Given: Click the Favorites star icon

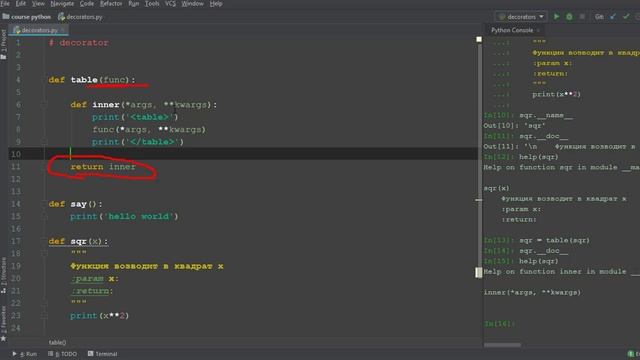Looking at the screenshot, I should pos(4,338).
